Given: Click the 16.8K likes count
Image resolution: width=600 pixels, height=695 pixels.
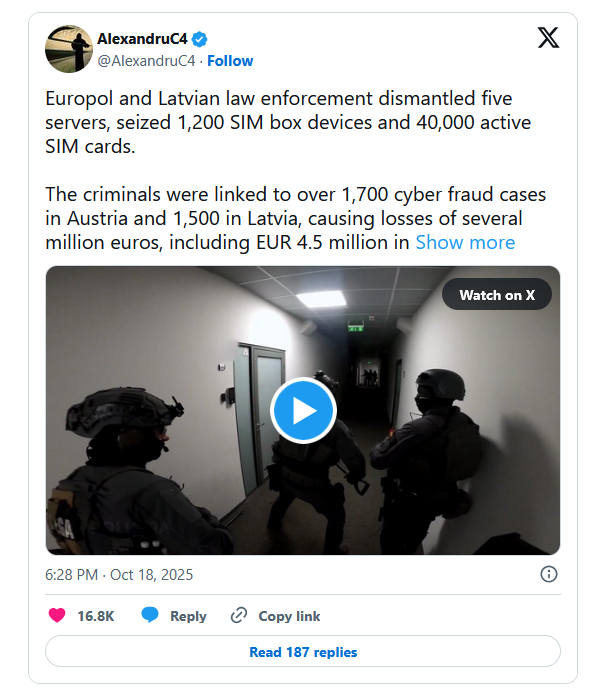Looking at the screenshot, I should click(96, 616).
